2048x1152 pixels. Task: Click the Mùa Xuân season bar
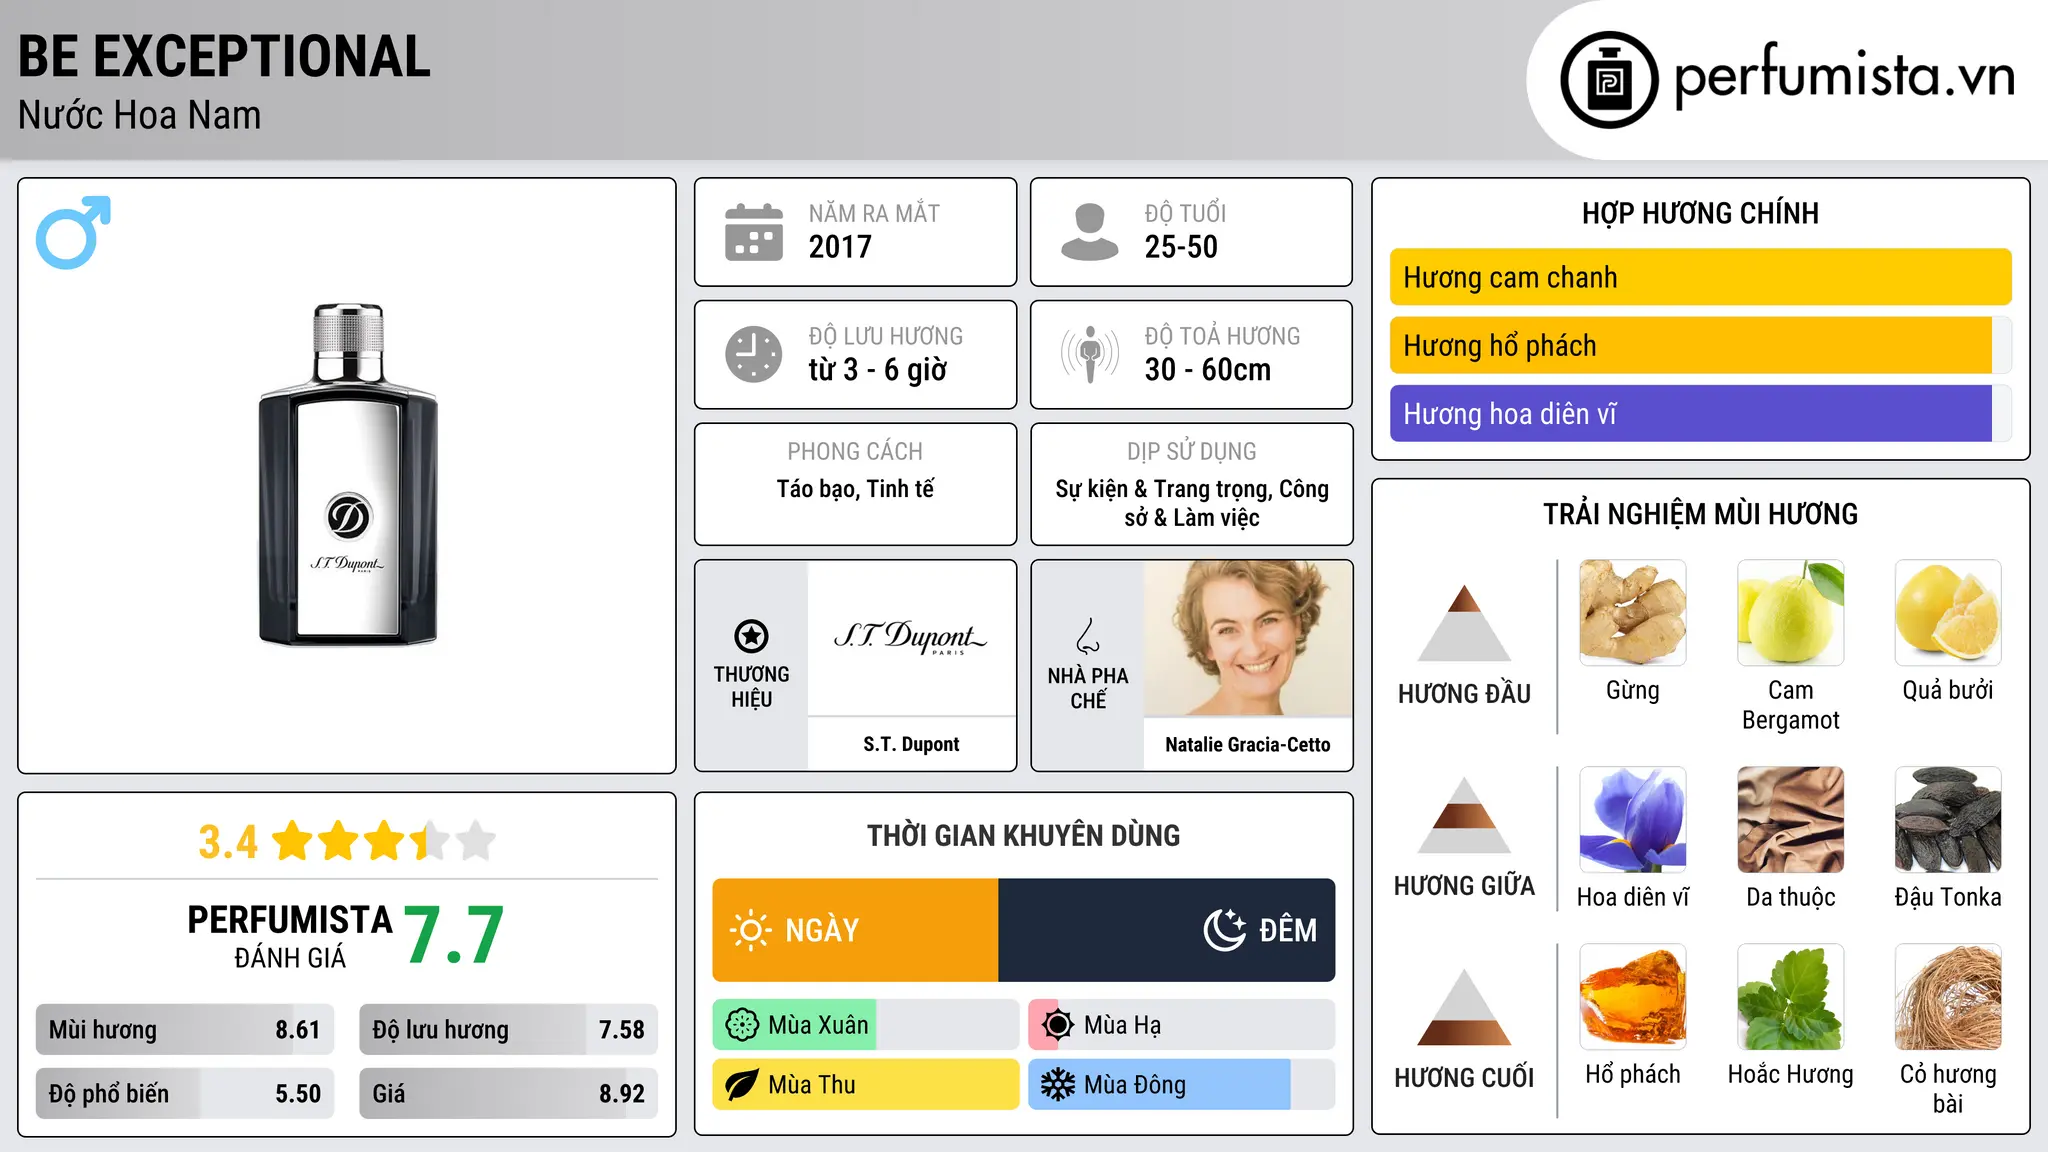[x=866, y=1025]
